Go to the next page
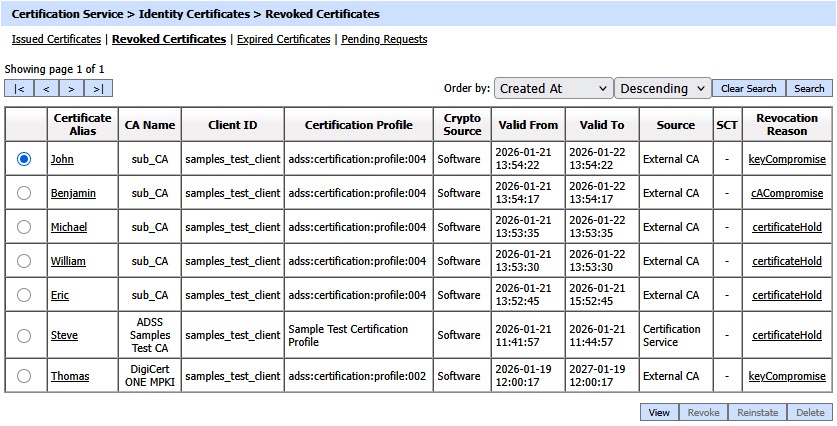 pyautogui.click(x=72, y=89)
